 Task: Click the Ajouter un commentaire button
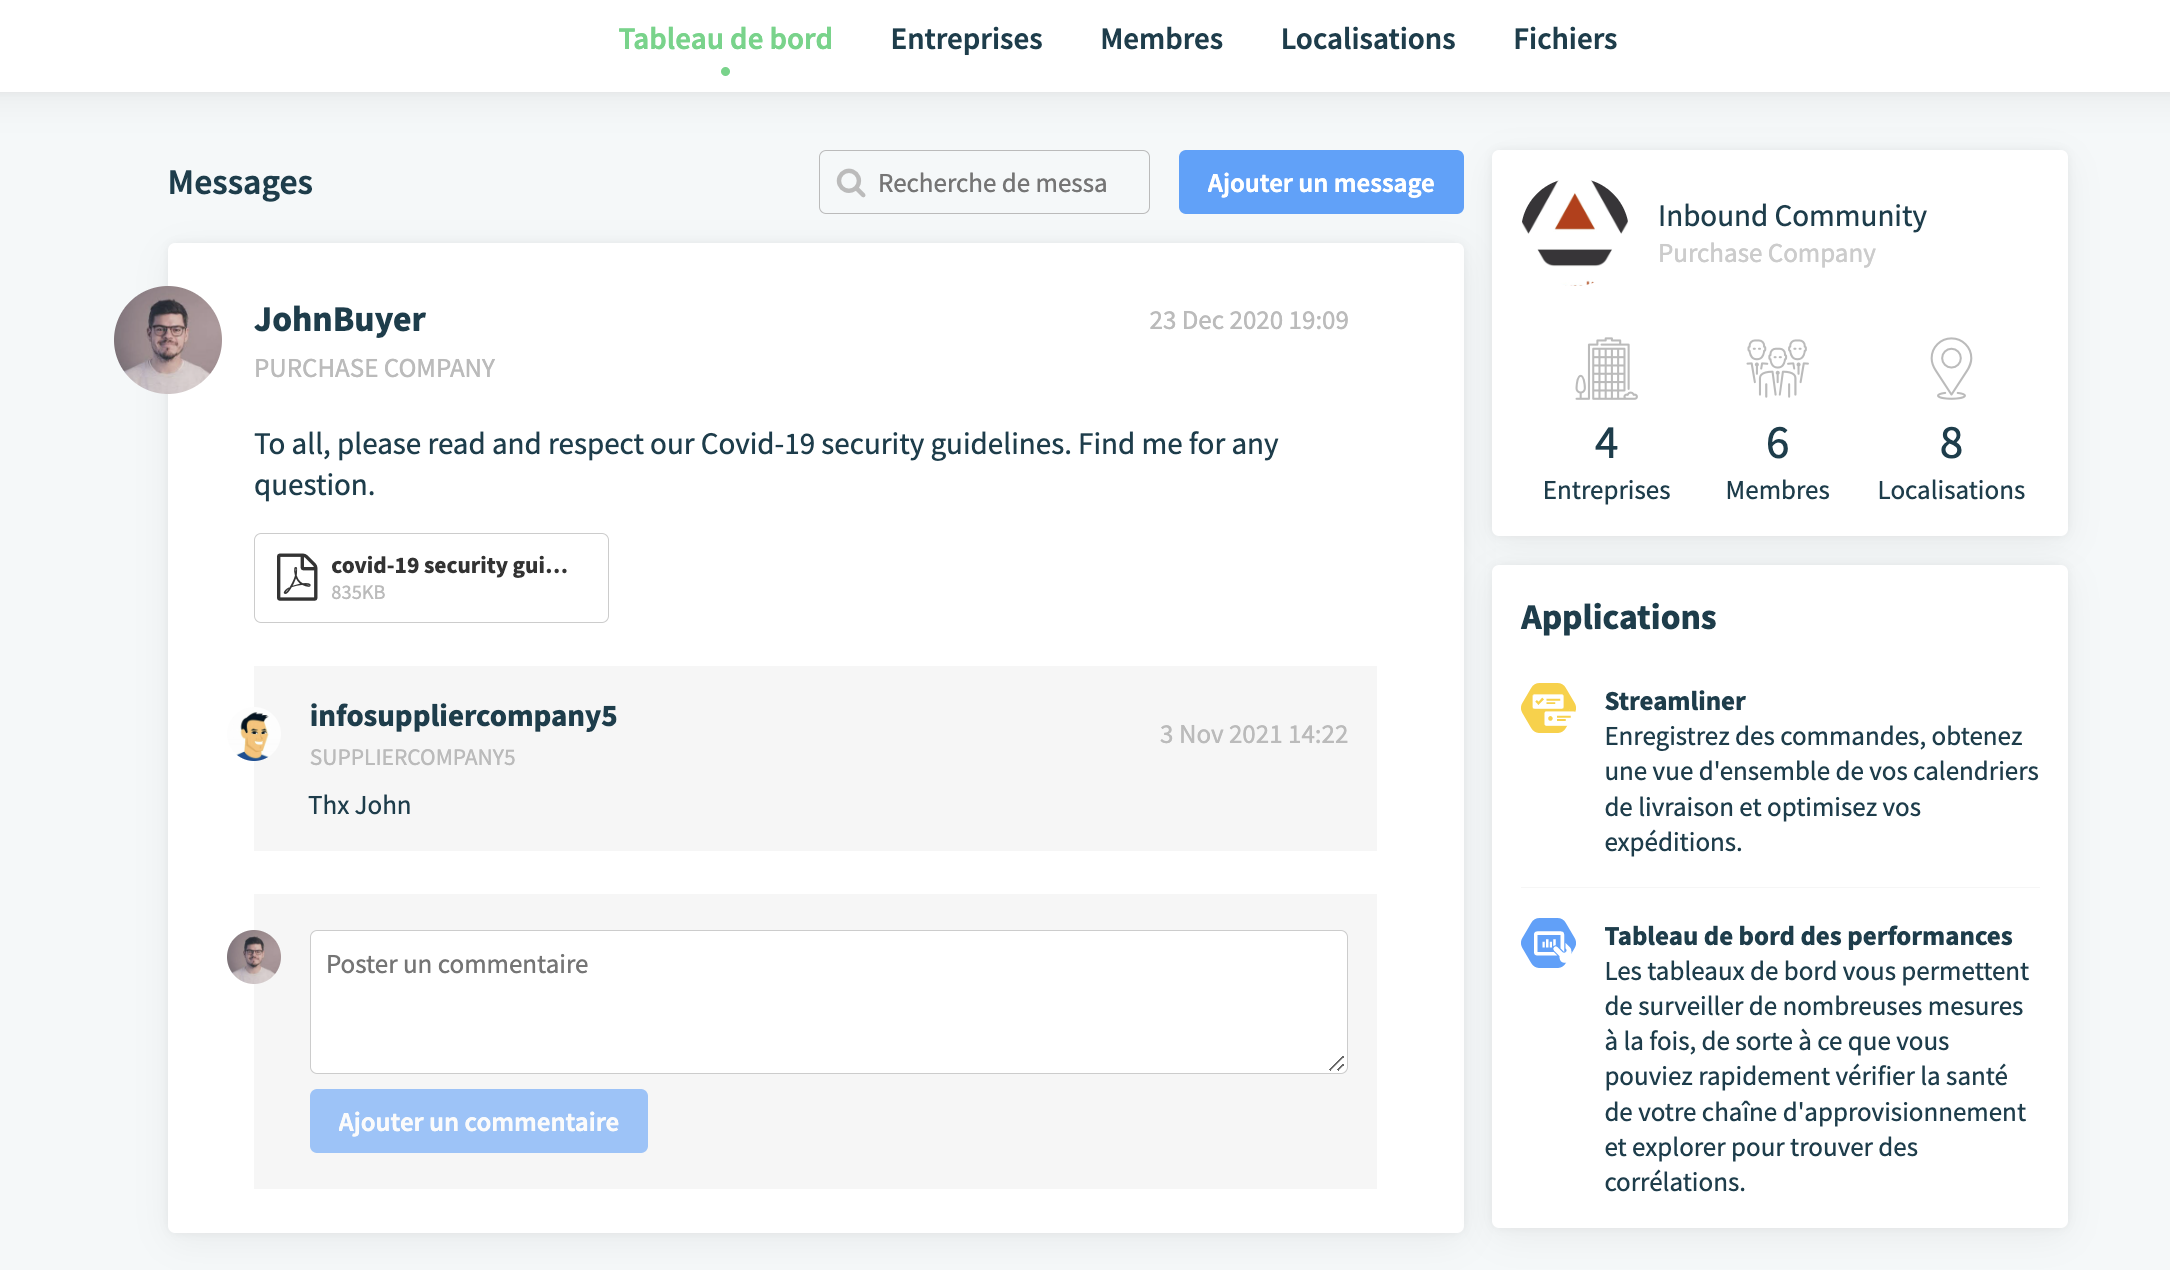coord(479,1121)
